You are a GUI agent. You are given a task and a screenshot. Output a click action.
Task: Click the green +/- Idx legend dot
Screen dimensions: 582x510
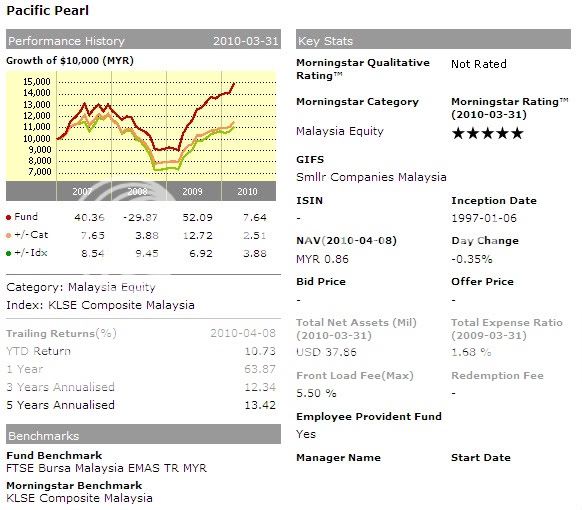9,254
